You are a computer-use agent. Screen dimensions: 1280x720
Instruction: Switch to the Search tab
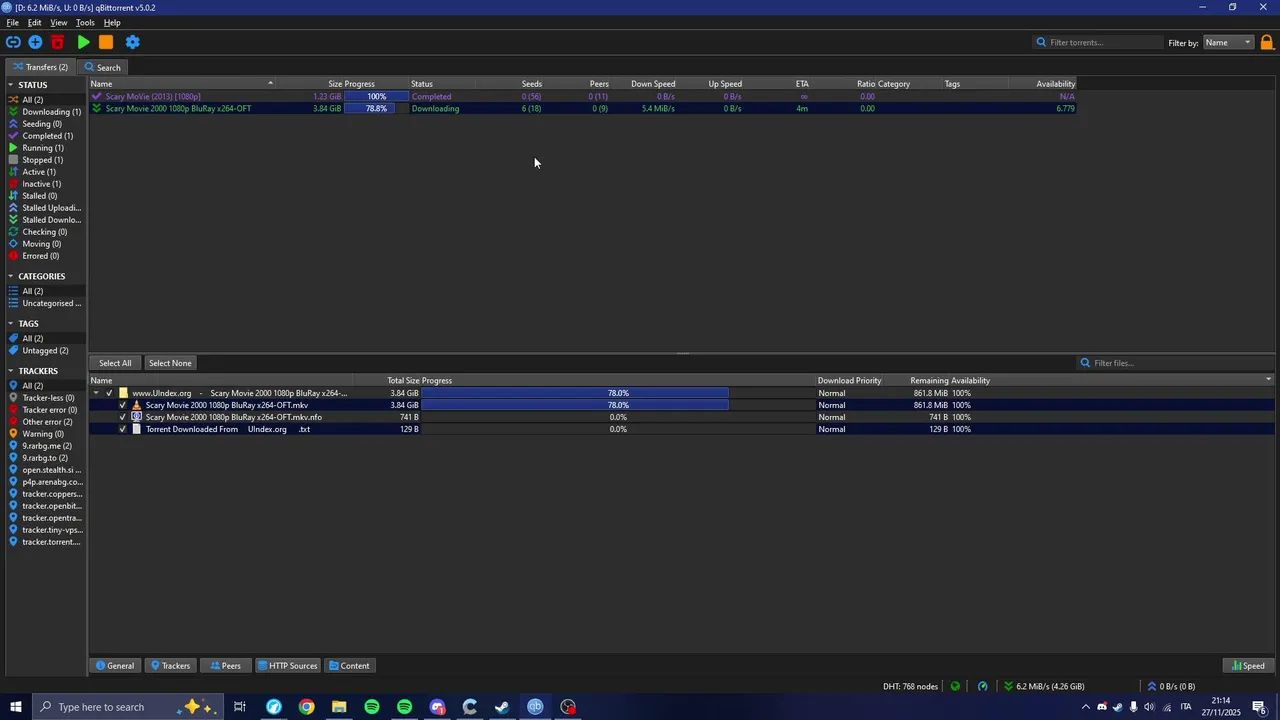102,67
